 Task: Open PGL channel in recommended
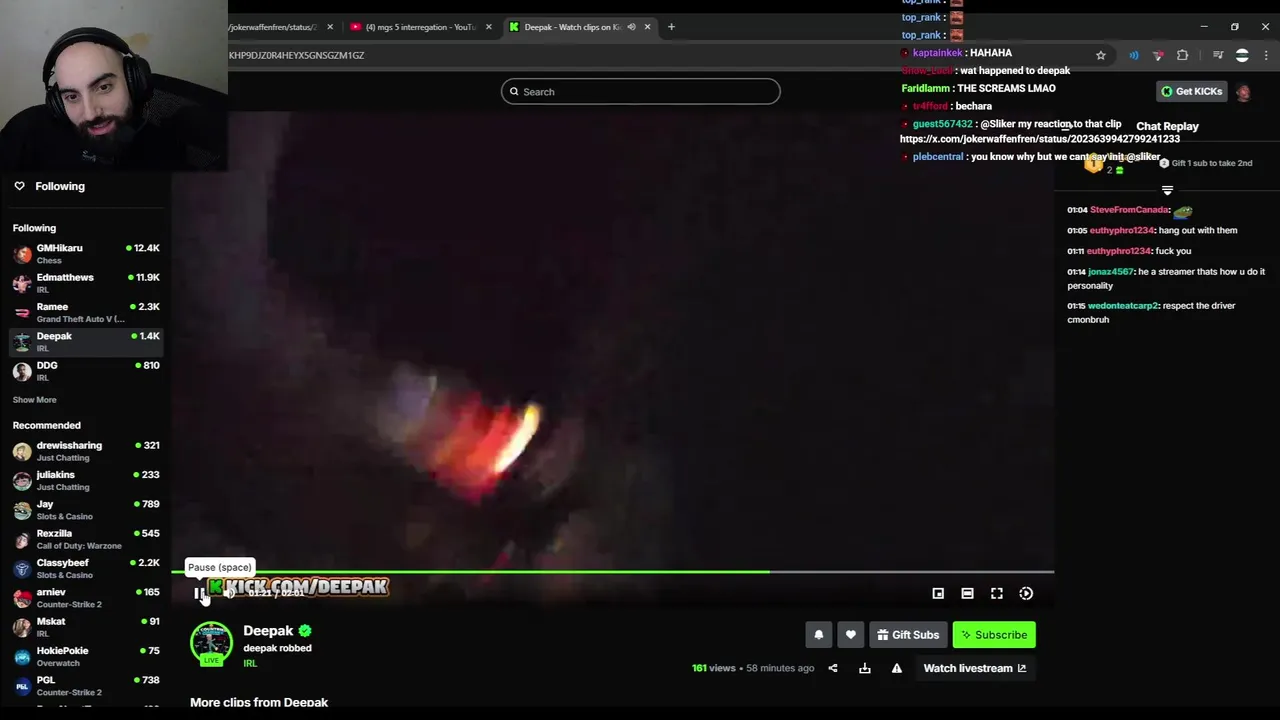click(86, 686)
